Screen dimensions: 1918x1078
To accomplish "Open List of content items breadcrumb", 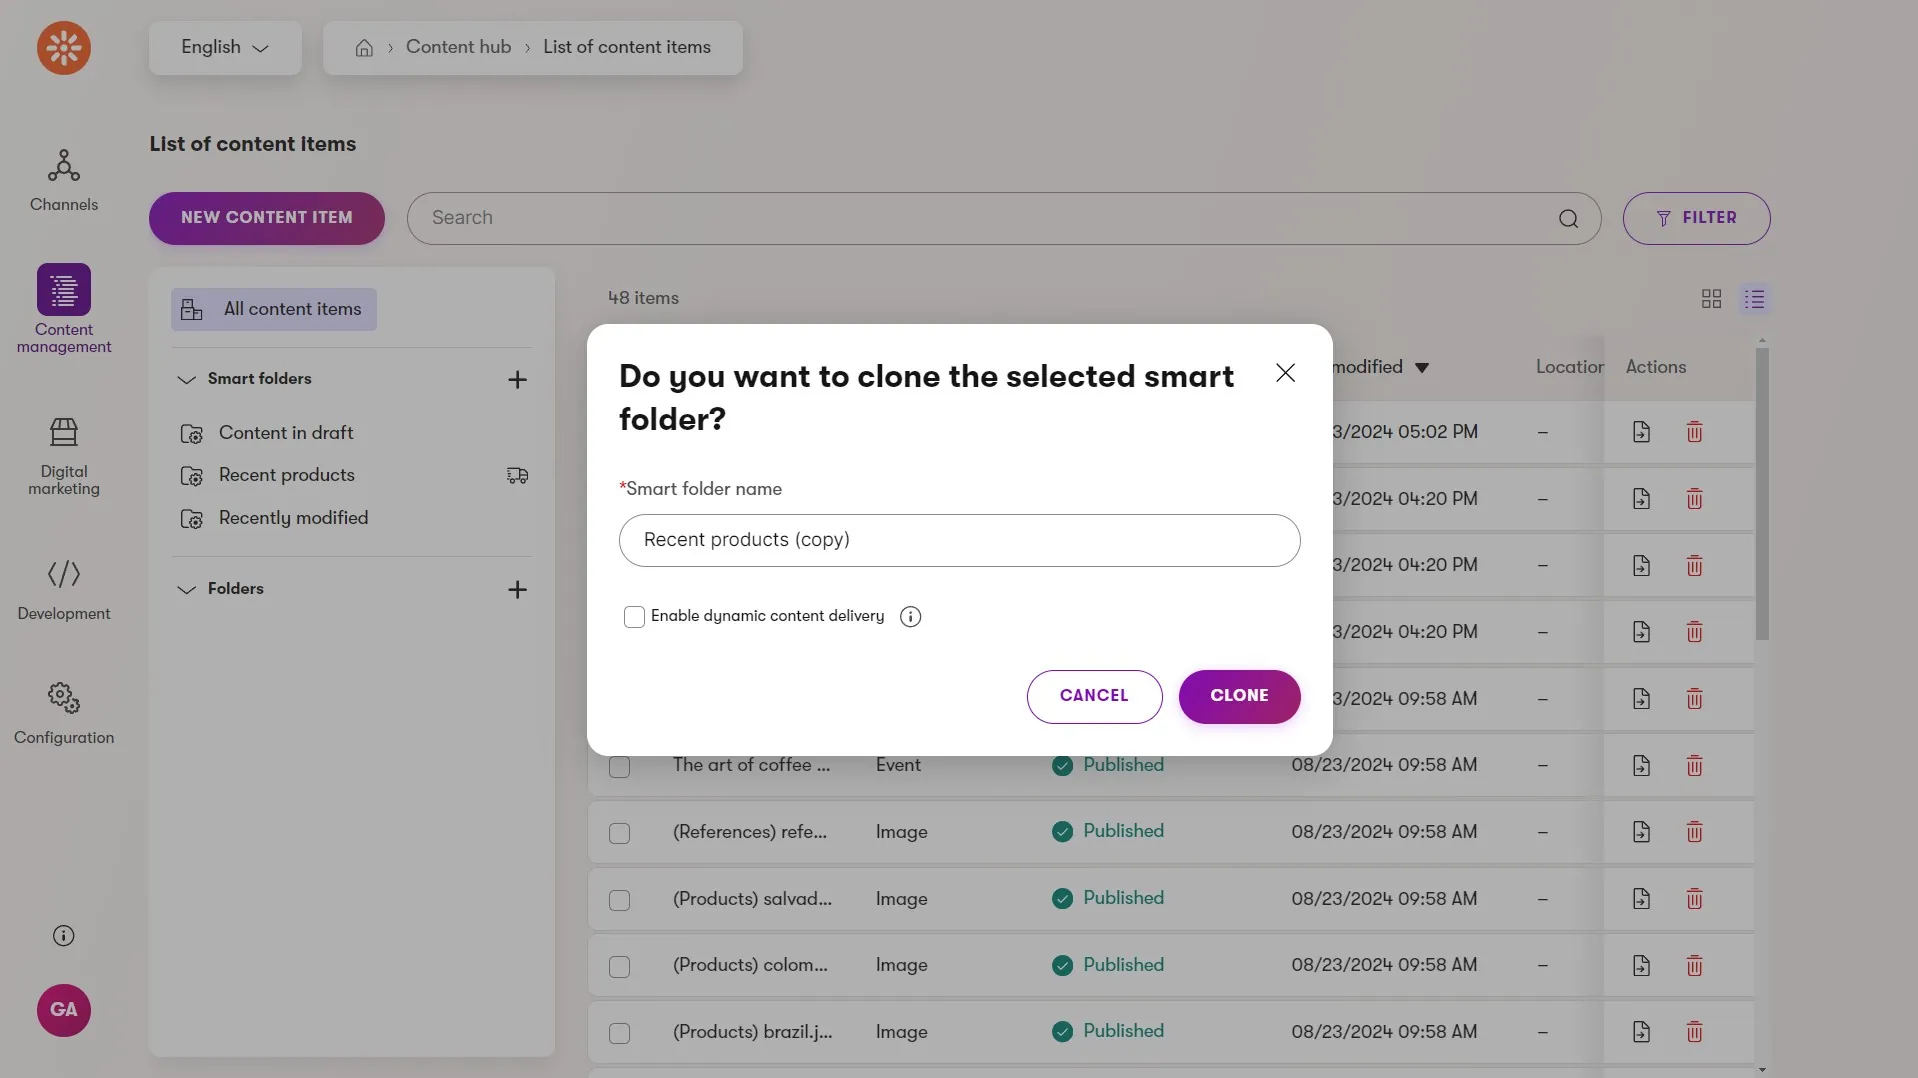I will 627,47.
